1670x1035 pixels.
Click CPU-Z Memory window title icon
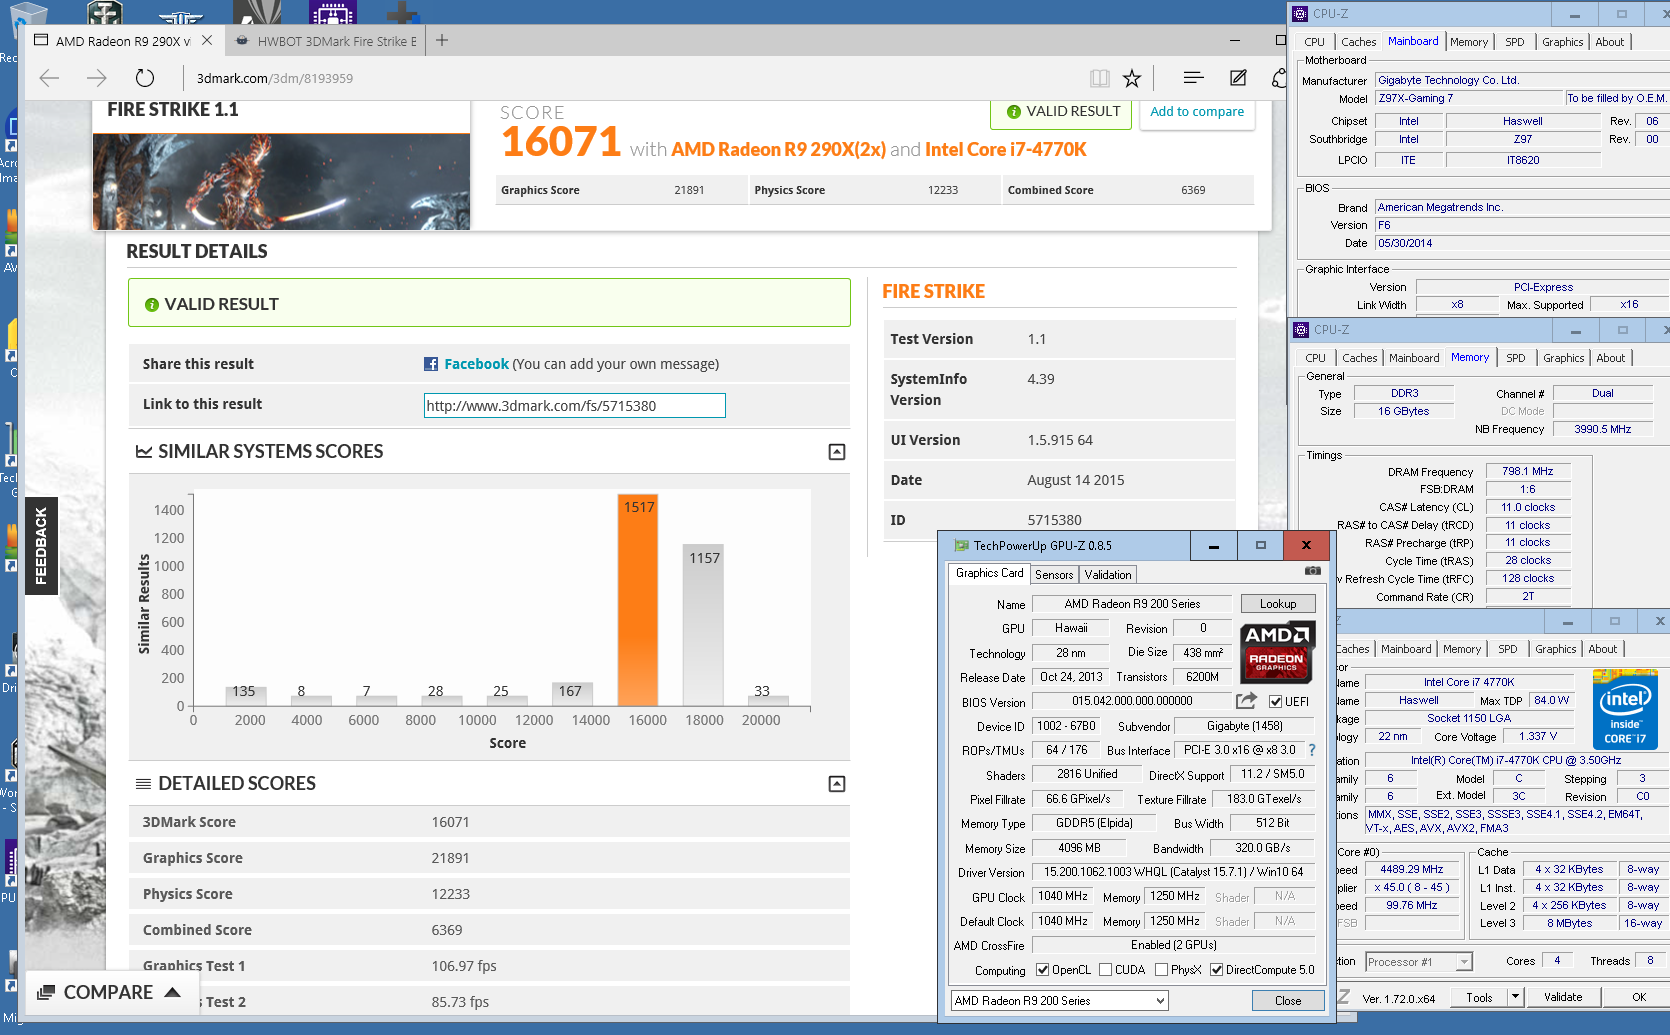[x=1301, y=330]
